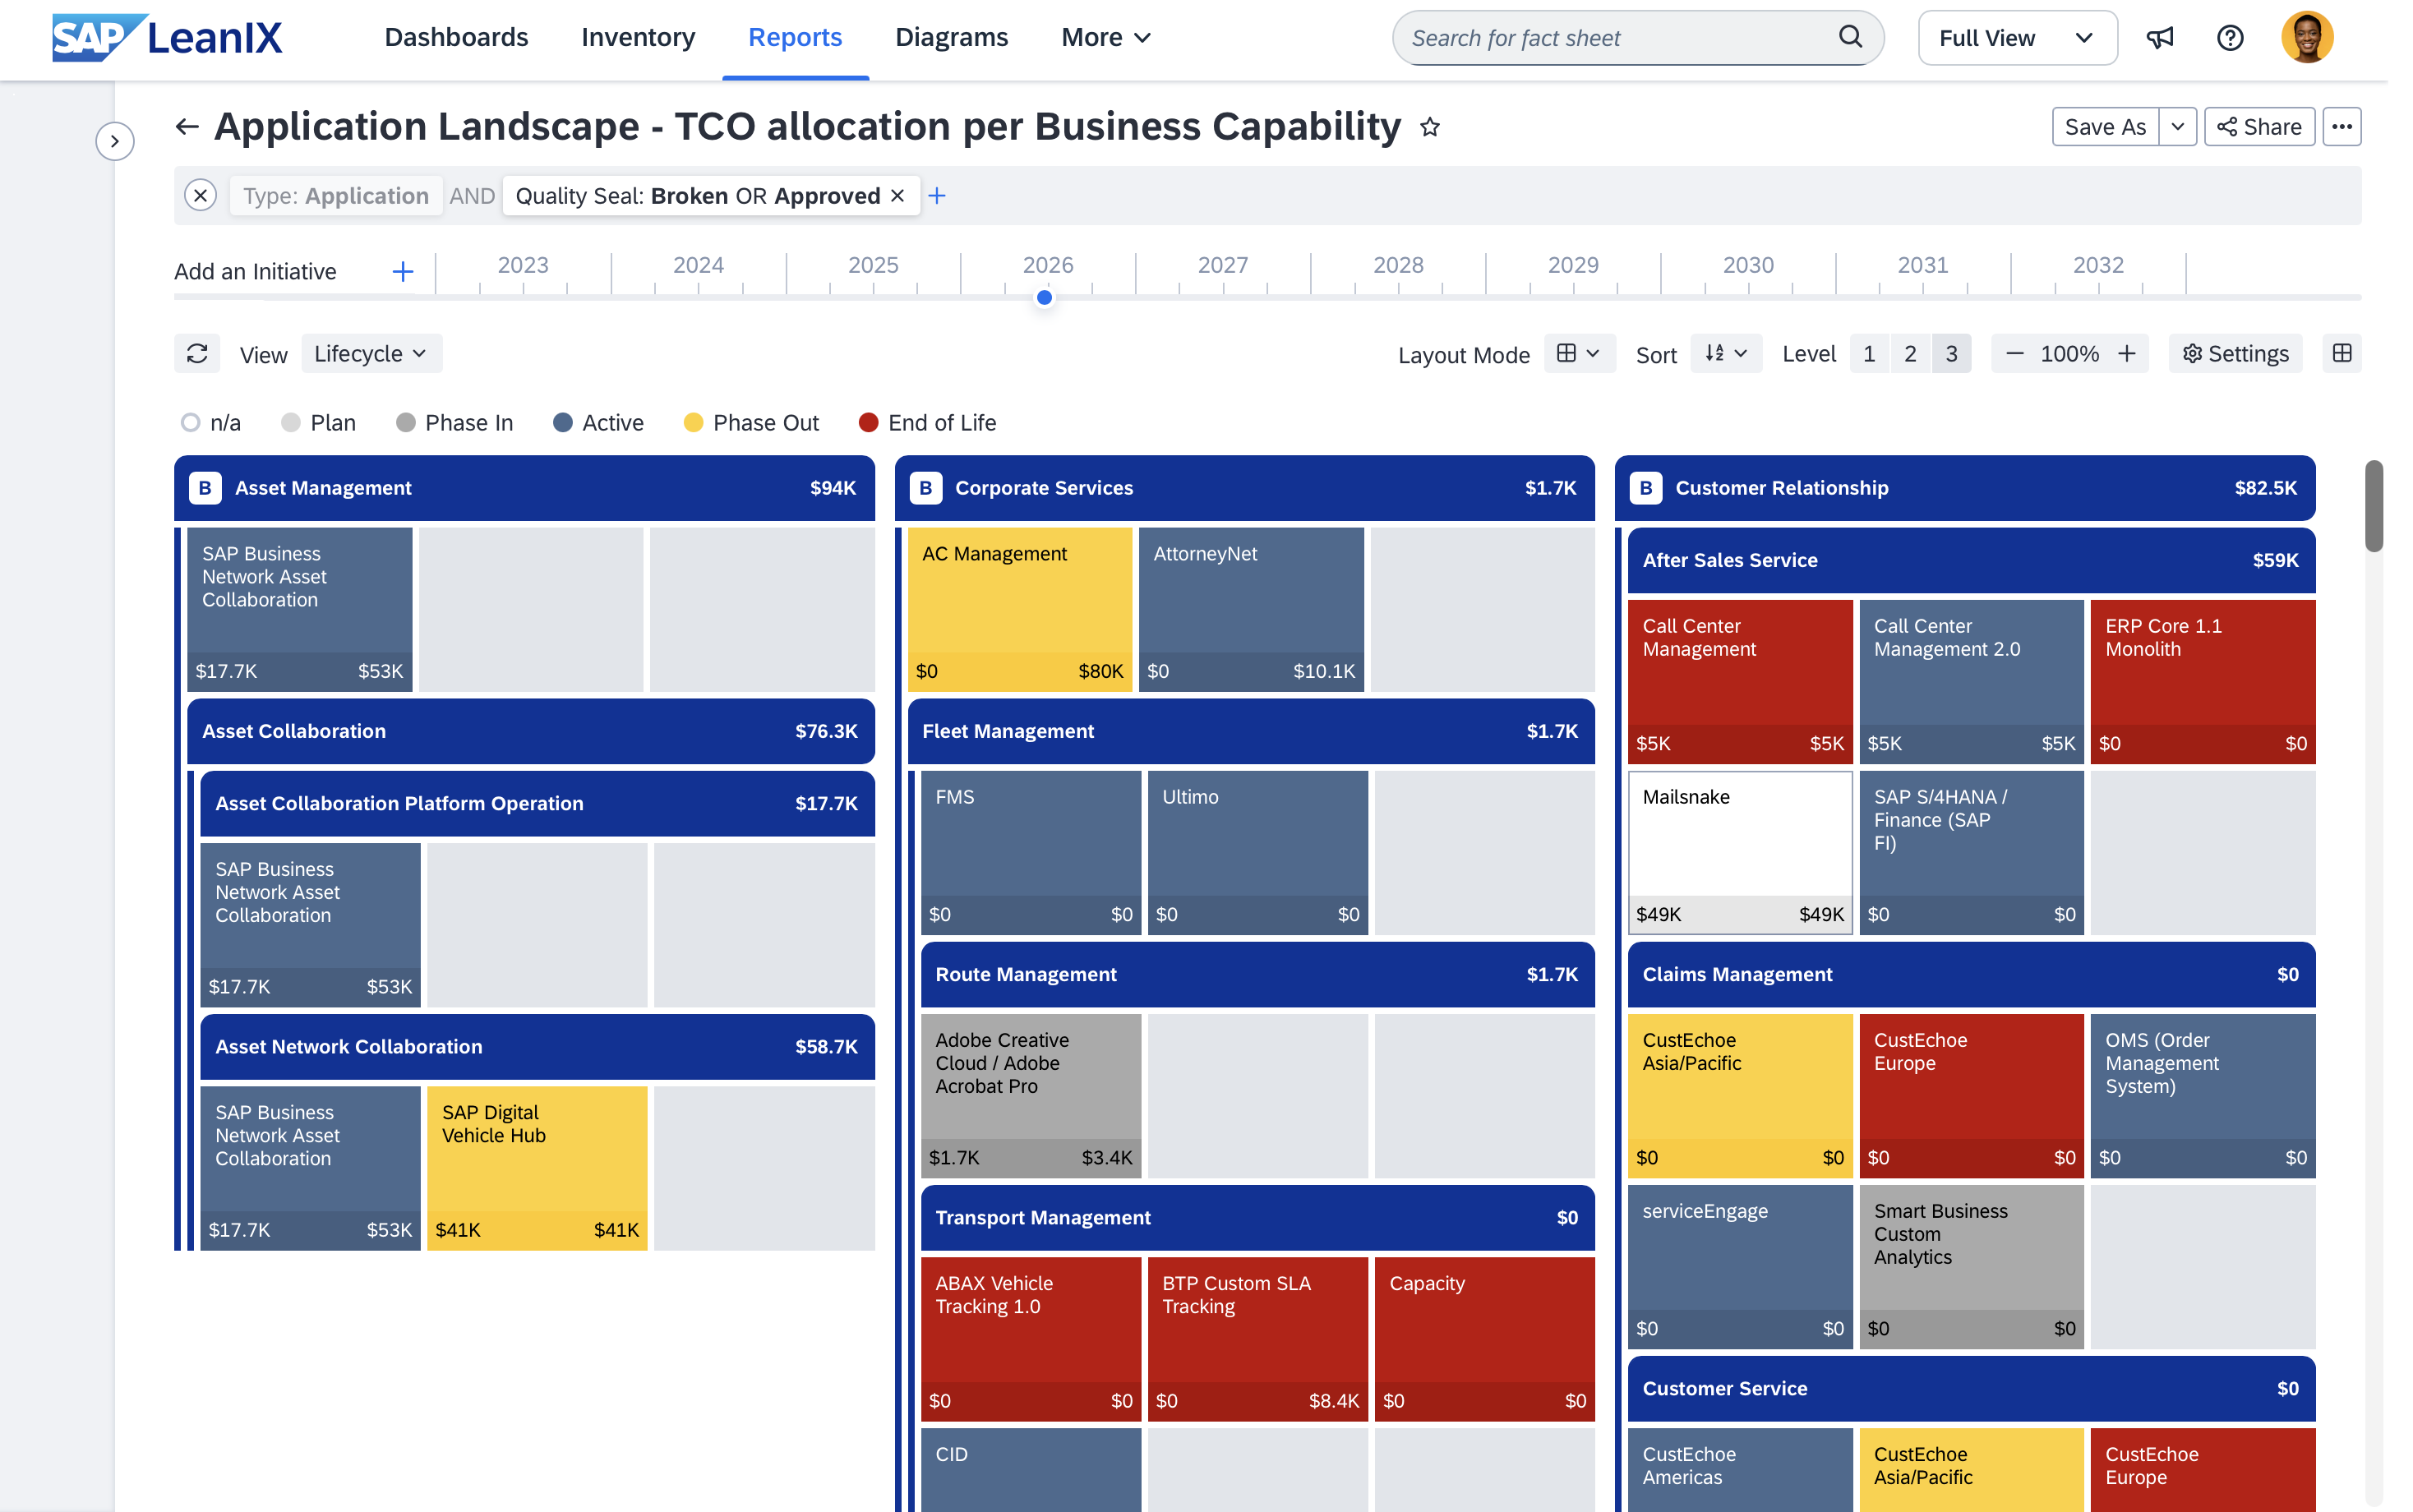Toggle the Active legend entry
This screenshot has width=2413, height=1512.
click(598, 423)
